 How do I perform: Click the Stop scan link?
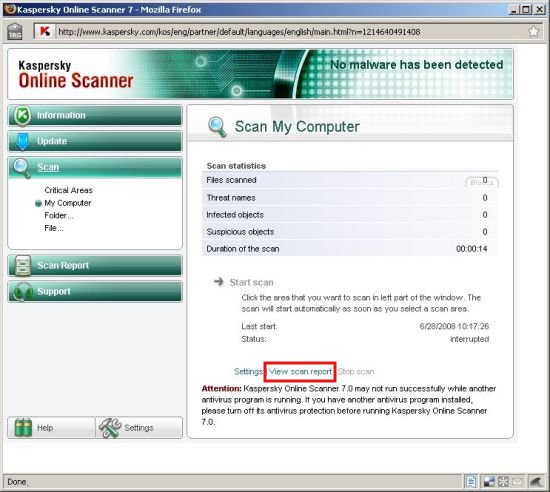(356, 371)
